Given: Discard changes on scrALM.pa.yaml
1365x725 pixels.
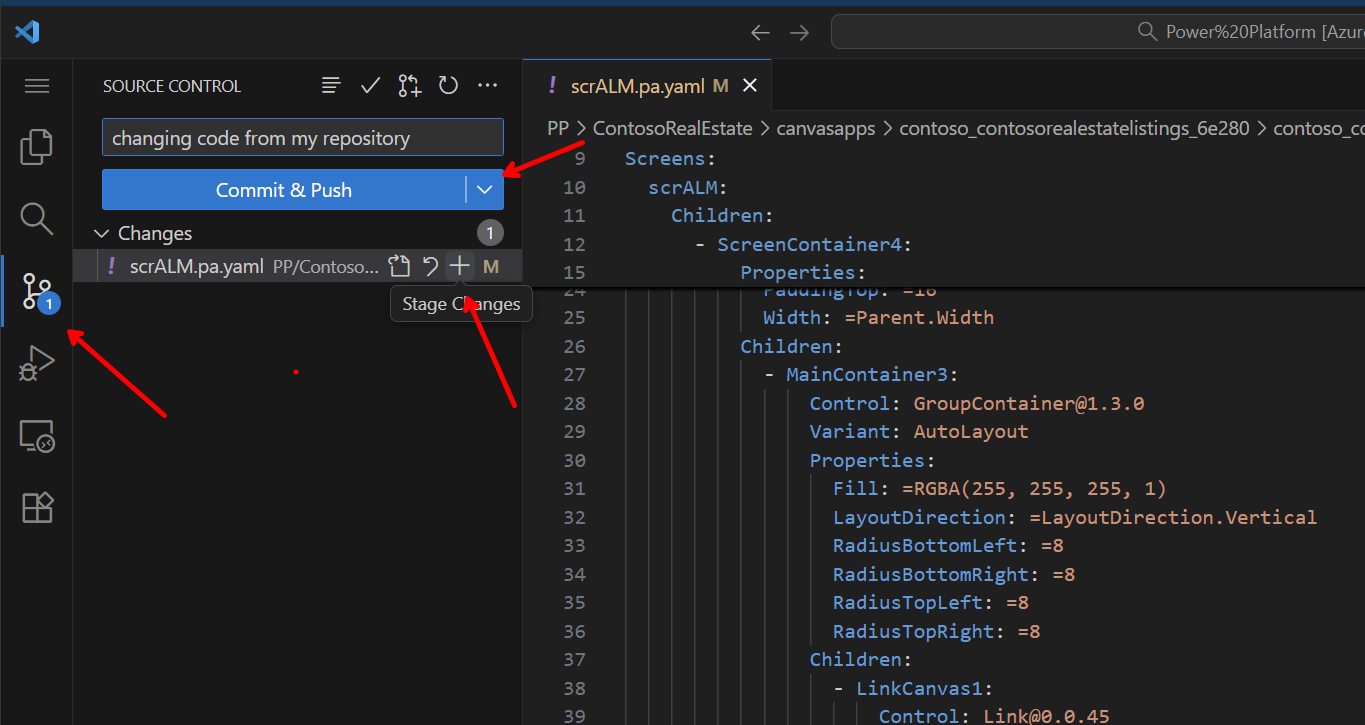Looking at the screenshot, I should coord(429,266).
